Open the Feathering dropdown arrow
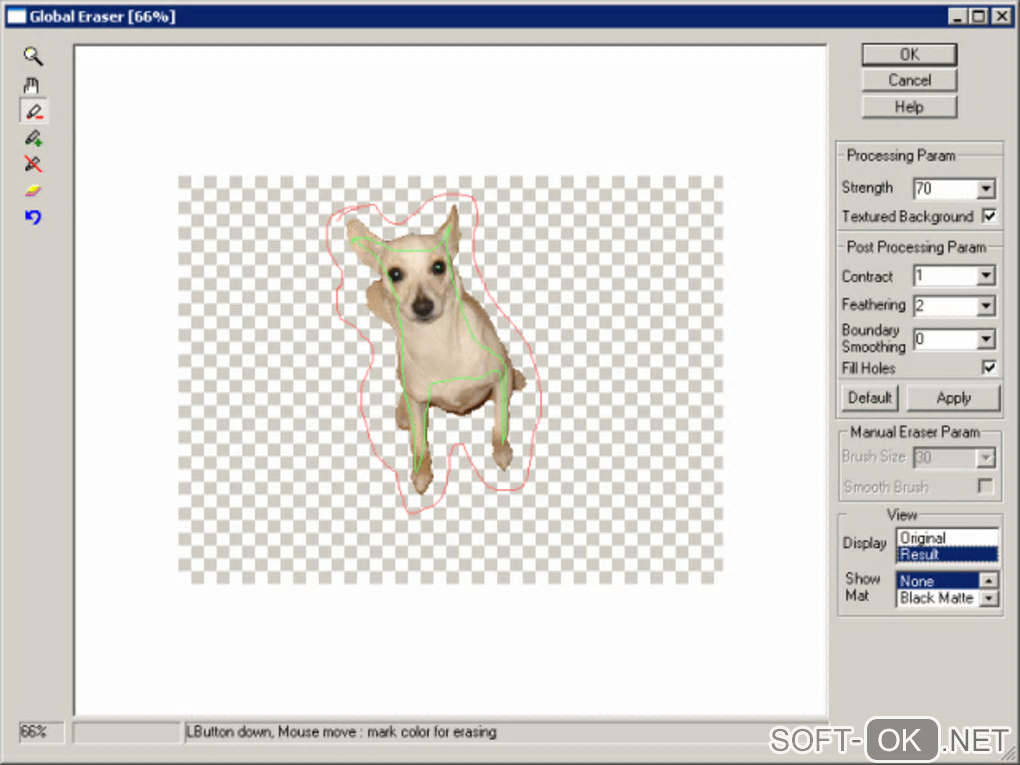The height and width of the screenshot is (765, 1020). point(986,306)
